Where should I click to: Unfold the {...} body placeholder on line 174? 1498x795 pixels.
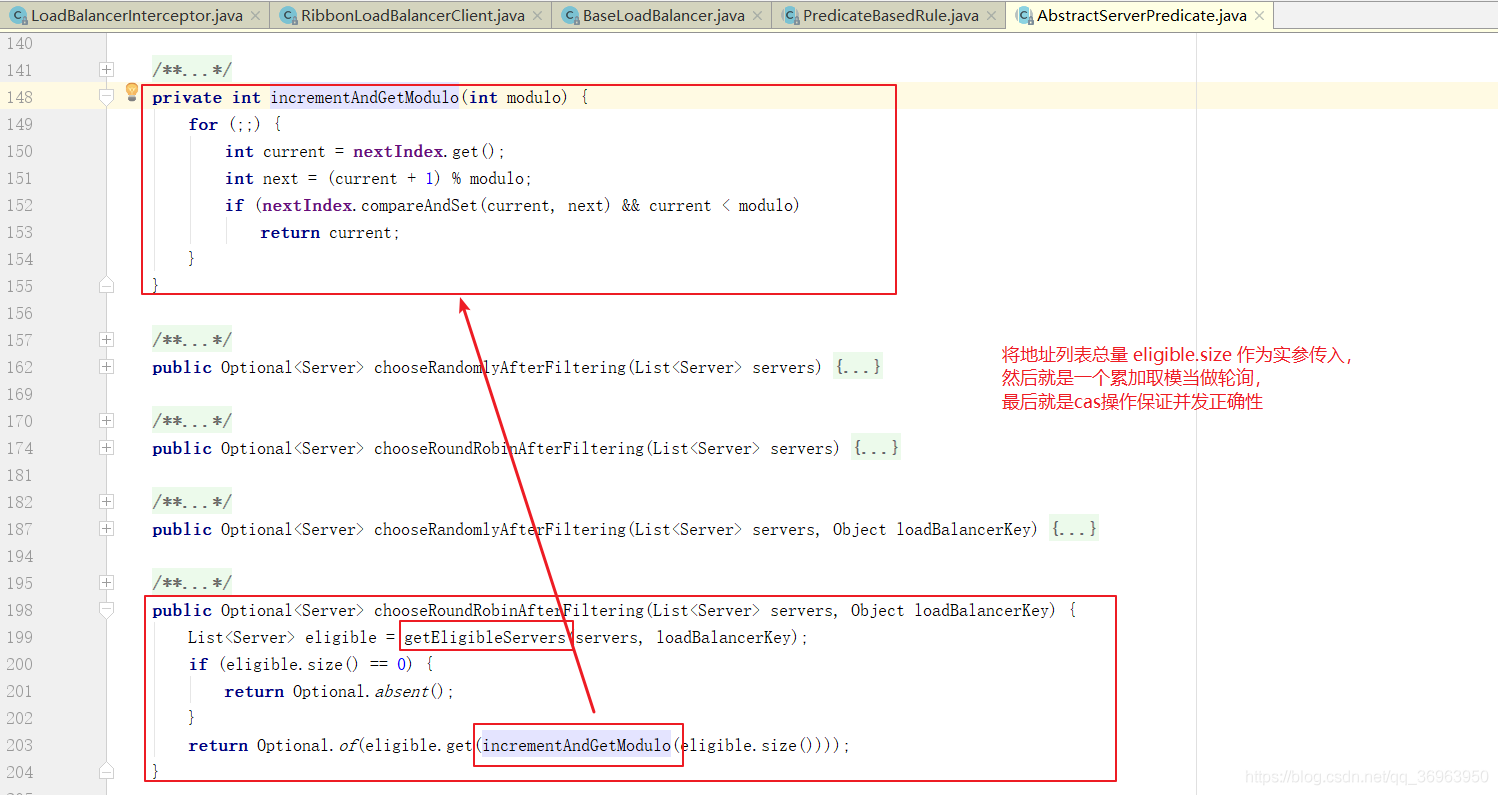click(876, 448)
